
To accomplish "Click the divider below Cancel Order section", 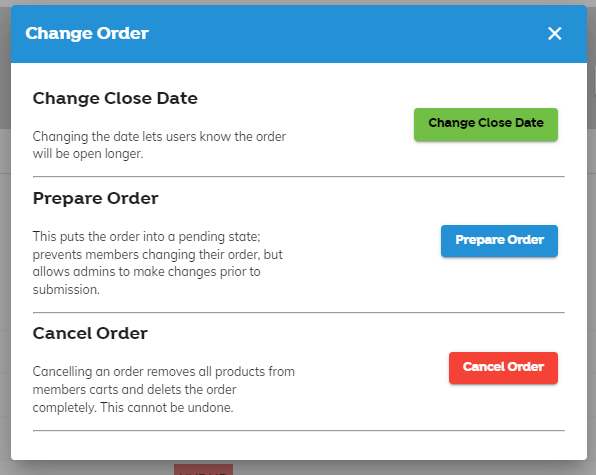I will [x=299, y=431].
